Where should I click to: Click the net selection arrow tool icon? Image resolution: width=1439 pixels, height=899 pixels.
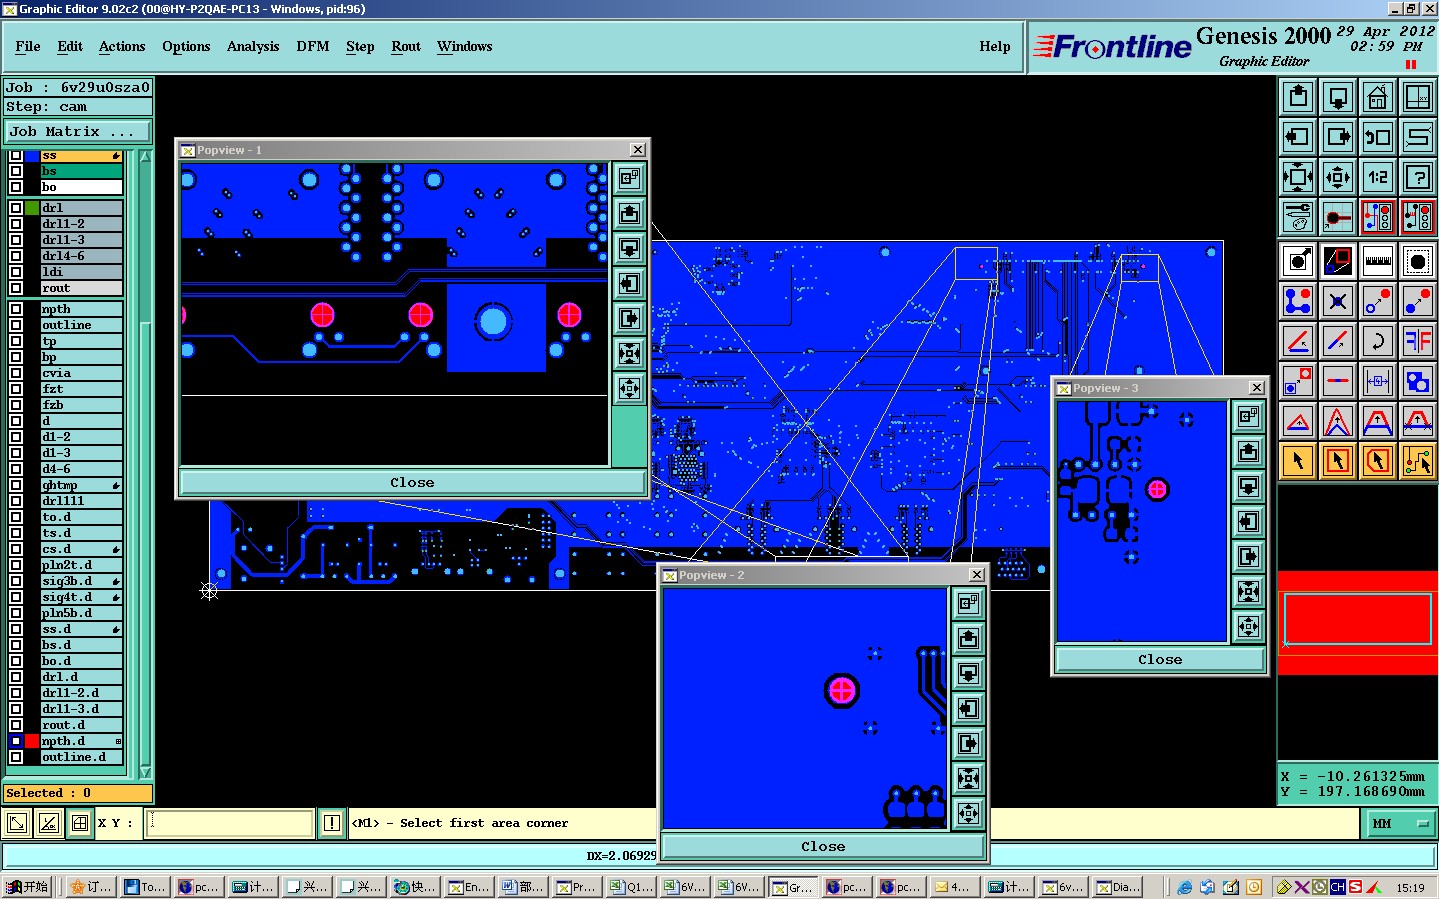click(x=1418, y=461)
